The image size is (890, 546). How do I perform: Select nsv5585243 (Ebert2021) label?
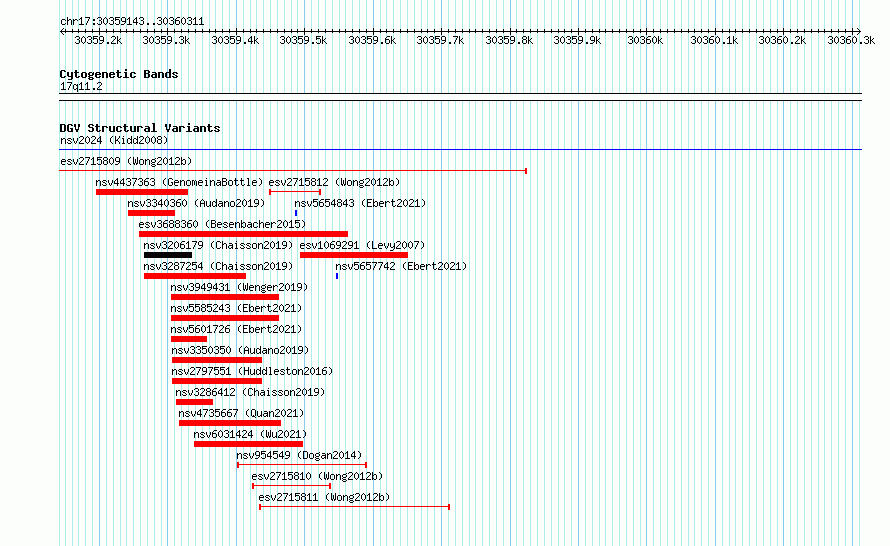236,308
